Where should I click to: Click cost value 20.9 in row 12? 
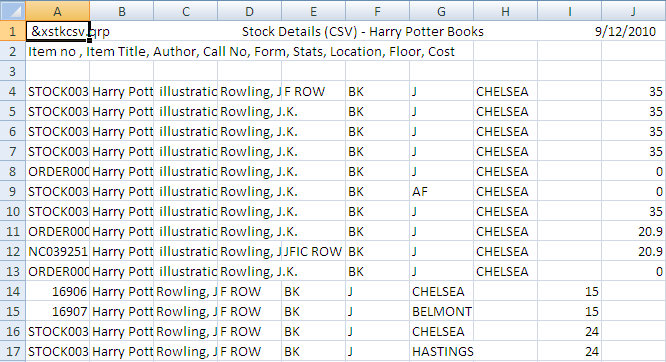[633, 251]
